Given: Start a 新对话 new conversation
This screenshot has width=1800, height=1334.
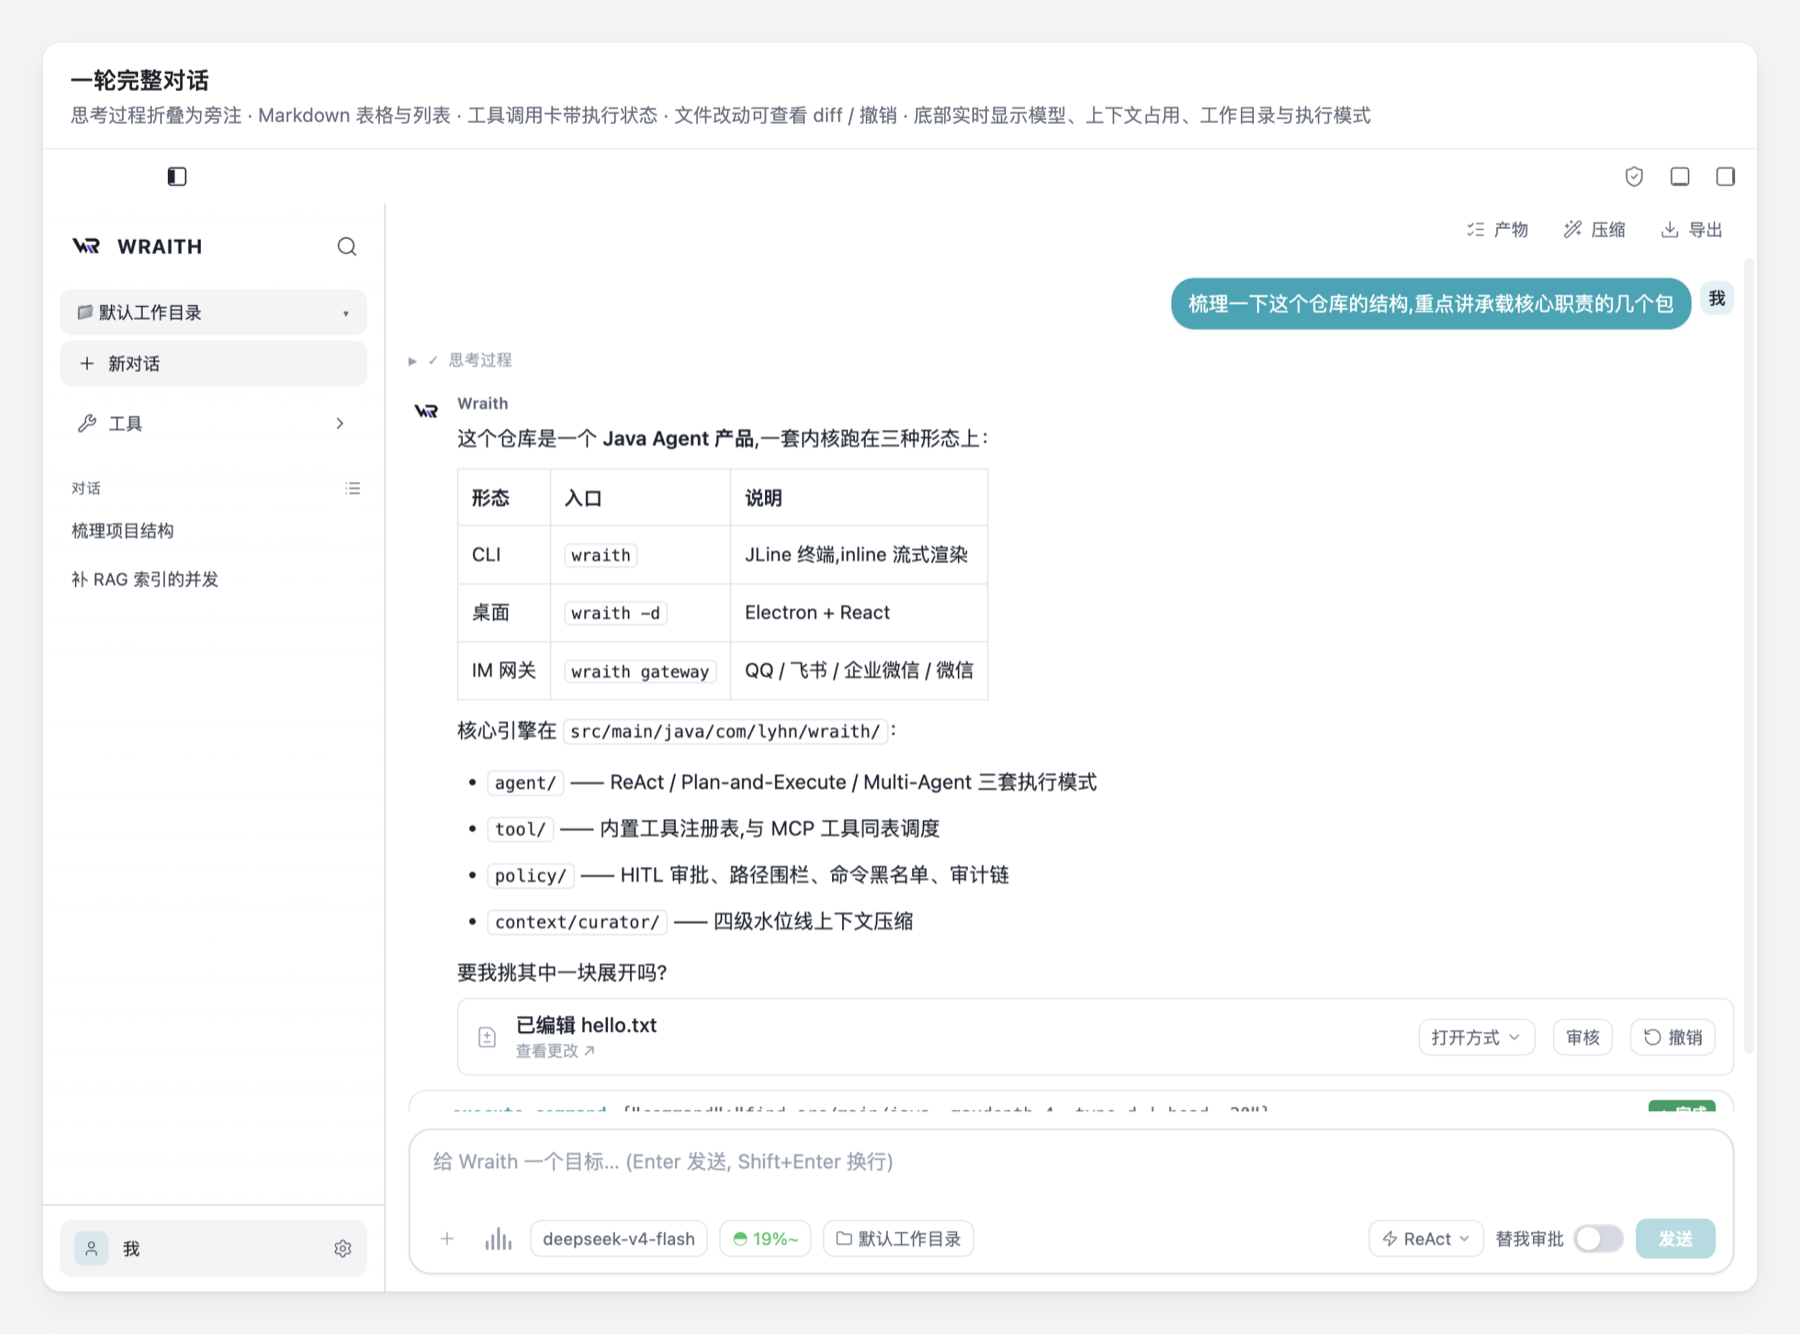Looking at the screenshot, I should click(213, 364).
